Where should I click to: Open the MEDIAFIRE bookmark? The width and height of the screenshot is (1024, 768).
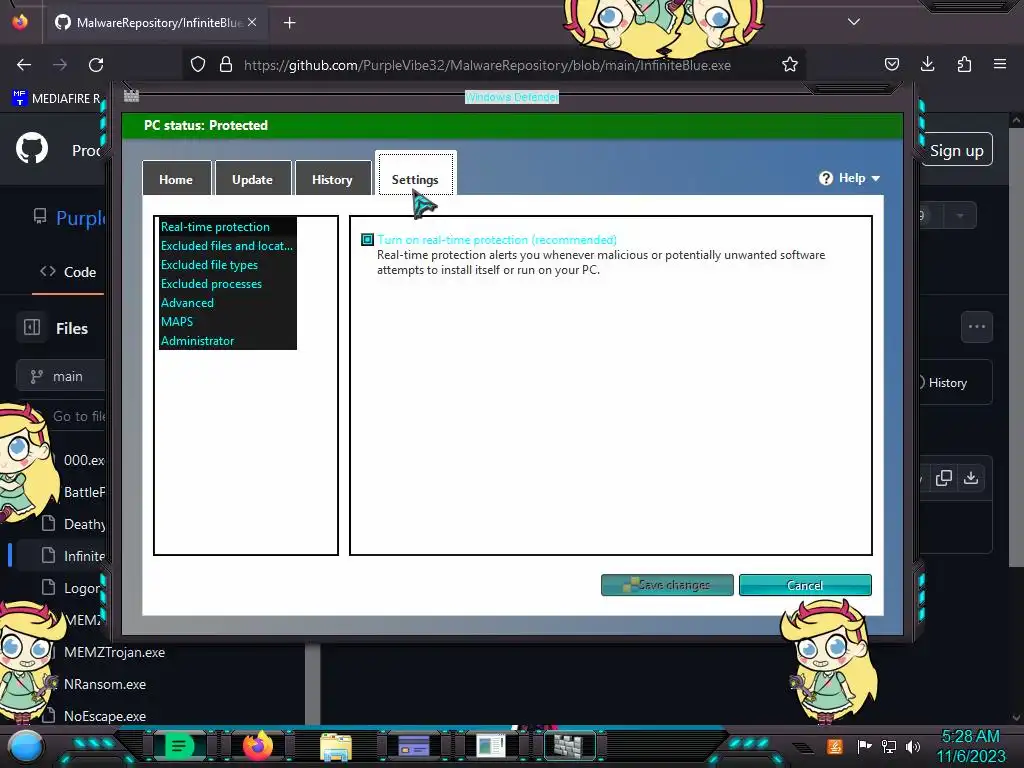tap(57, 99)
